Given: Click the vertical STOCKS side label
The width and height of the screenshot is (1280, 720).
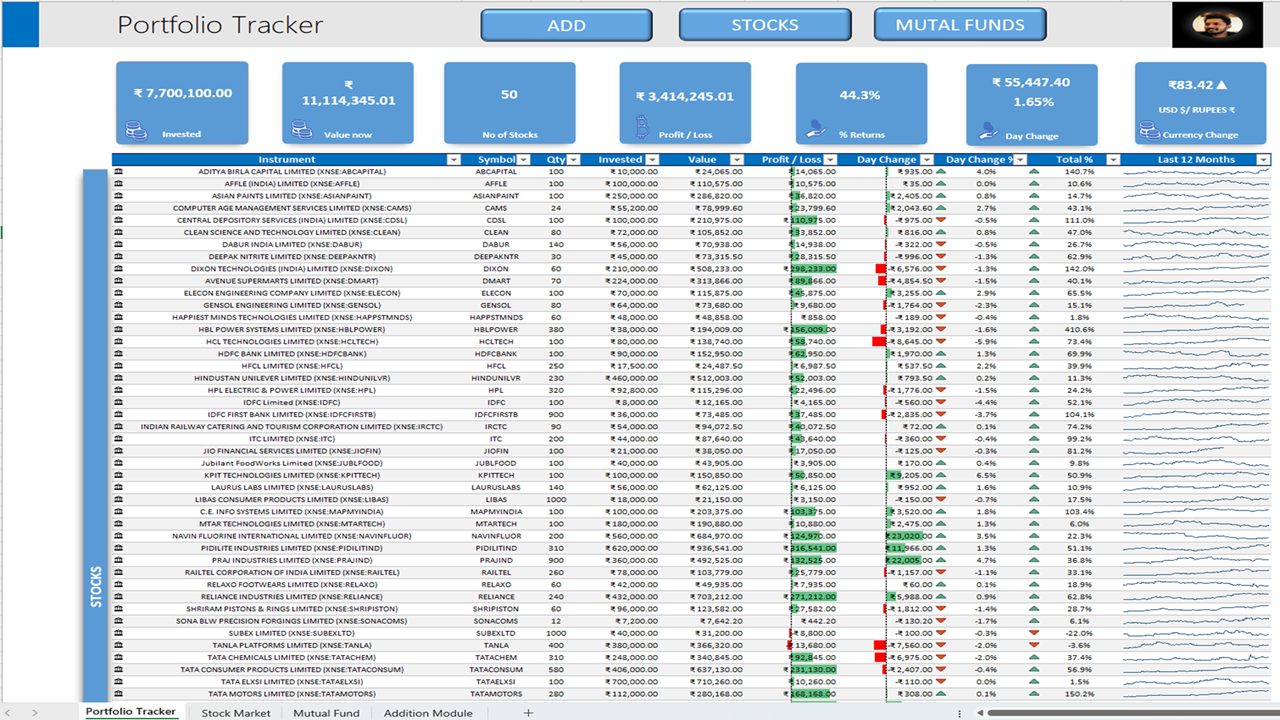Looking at the screenshot, I should (x=96, y=588).
